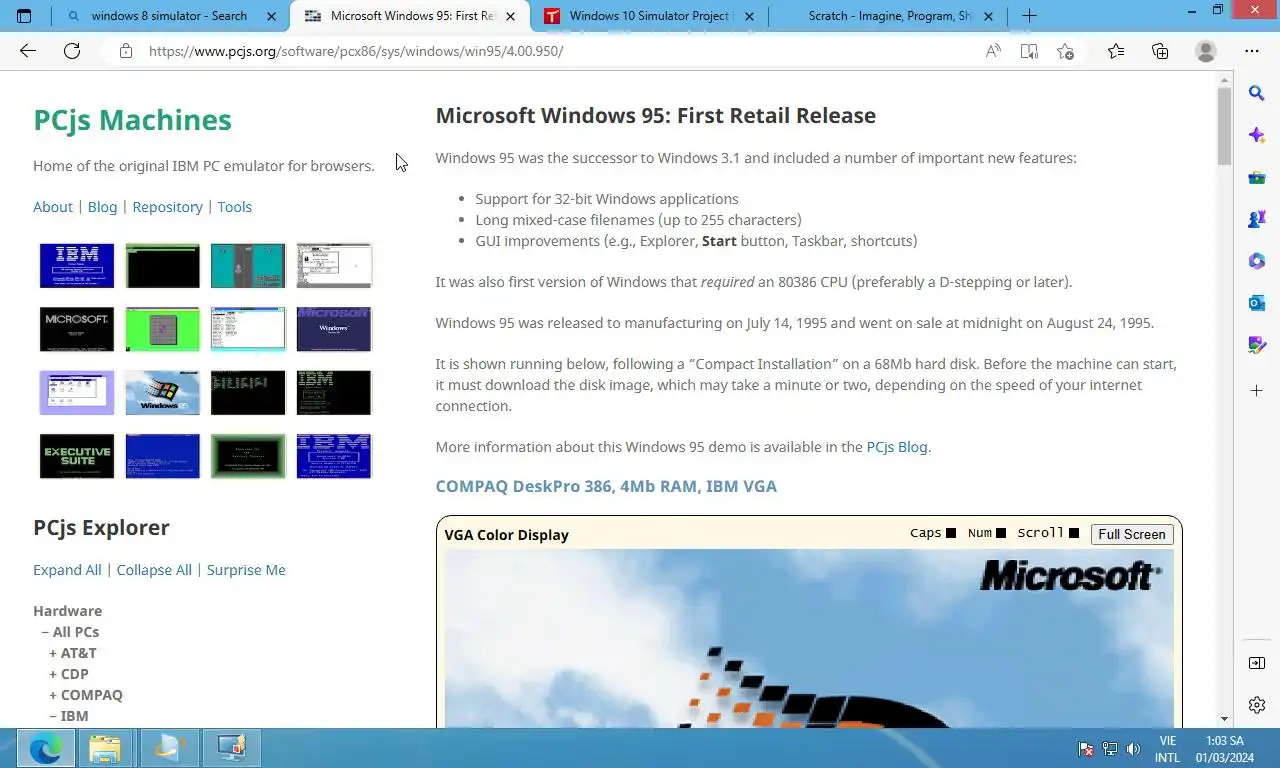The width and height of the screenshot is (1280, 768).
Task: View site information lock icon
Action: click(x=126, y=51)
